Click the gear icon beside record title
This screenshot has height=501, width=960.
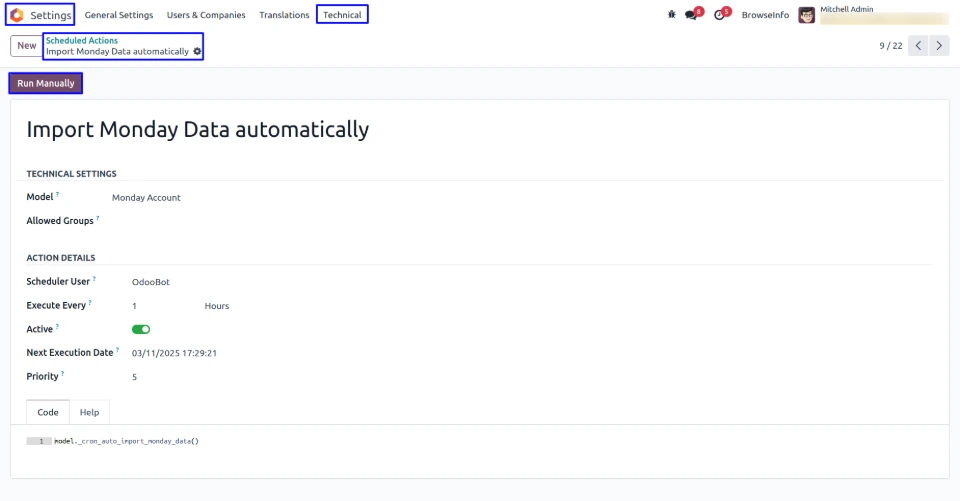[197, 51]
